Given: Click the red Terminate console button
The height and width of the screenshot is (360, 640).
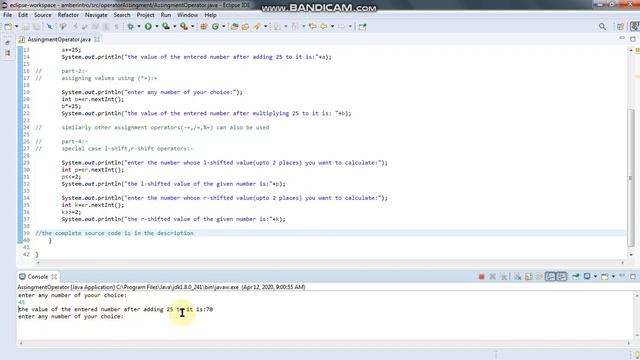Looking at the screenshot, I should click(x=481, y=277).
